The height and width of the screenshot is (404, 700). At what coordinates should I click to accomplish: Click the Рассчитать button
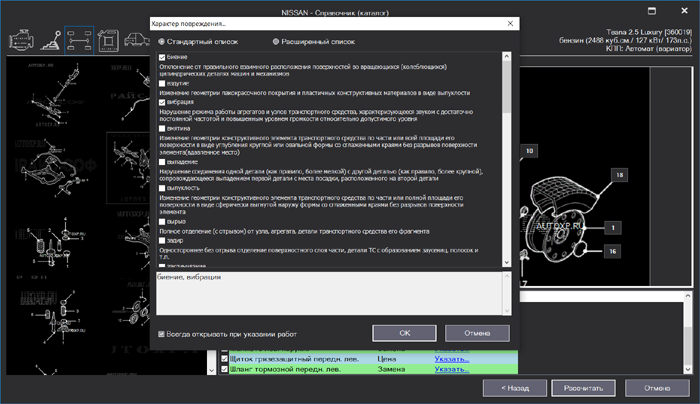583,388
